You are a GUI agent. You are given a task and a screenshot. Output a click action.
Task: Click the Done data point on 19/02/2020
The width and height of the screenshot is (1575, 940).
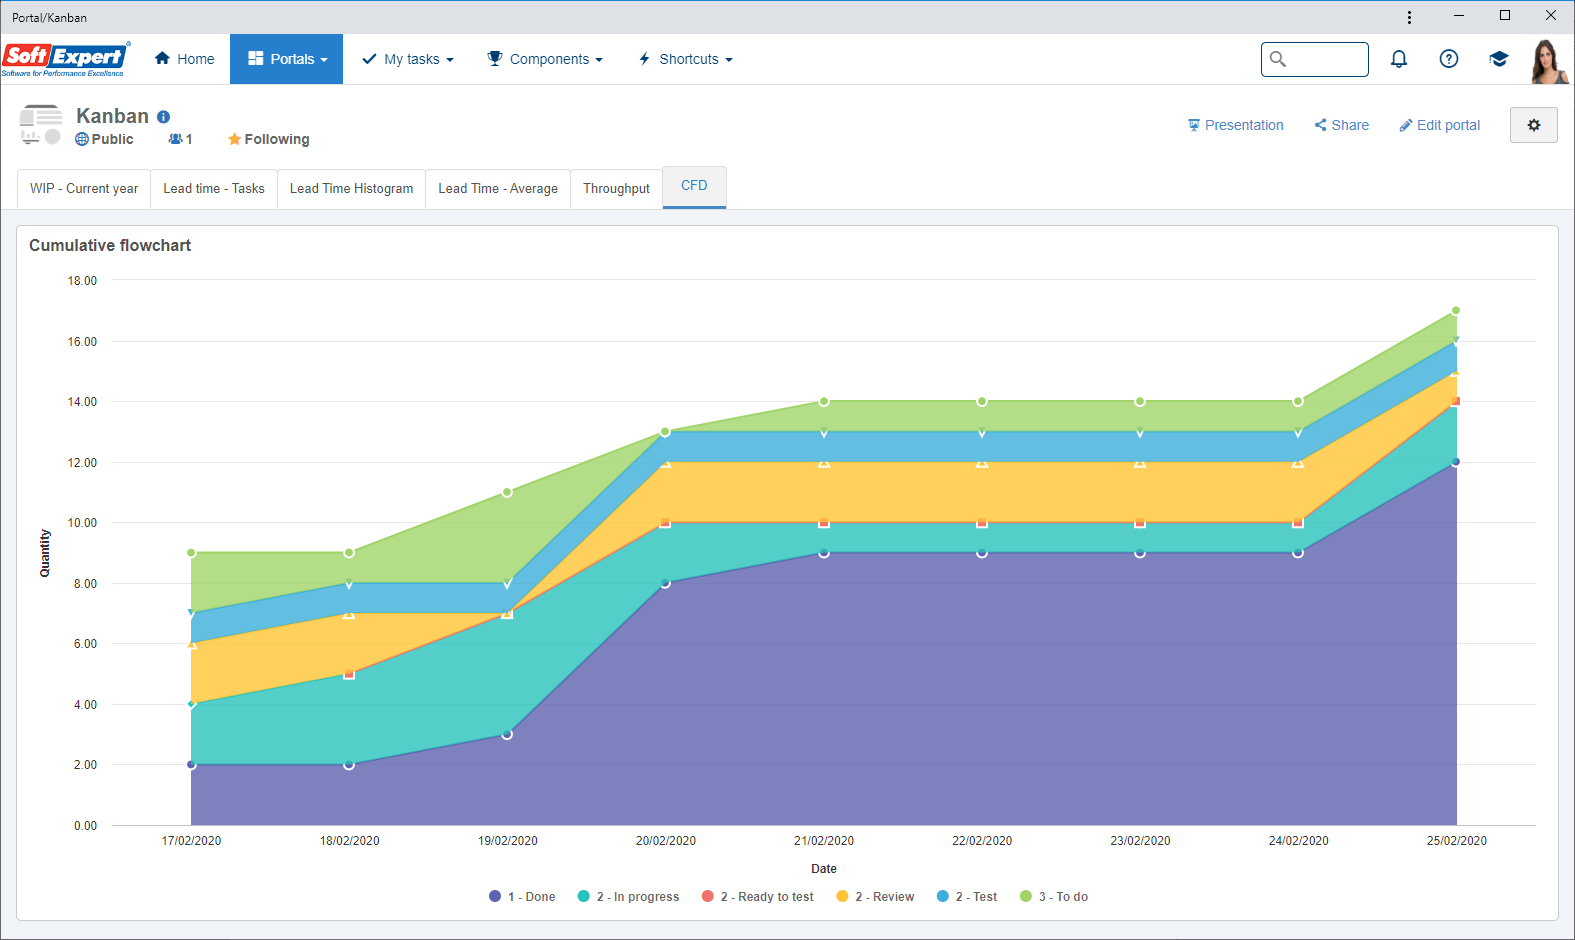pyautogui.click(x=507, y=734)
